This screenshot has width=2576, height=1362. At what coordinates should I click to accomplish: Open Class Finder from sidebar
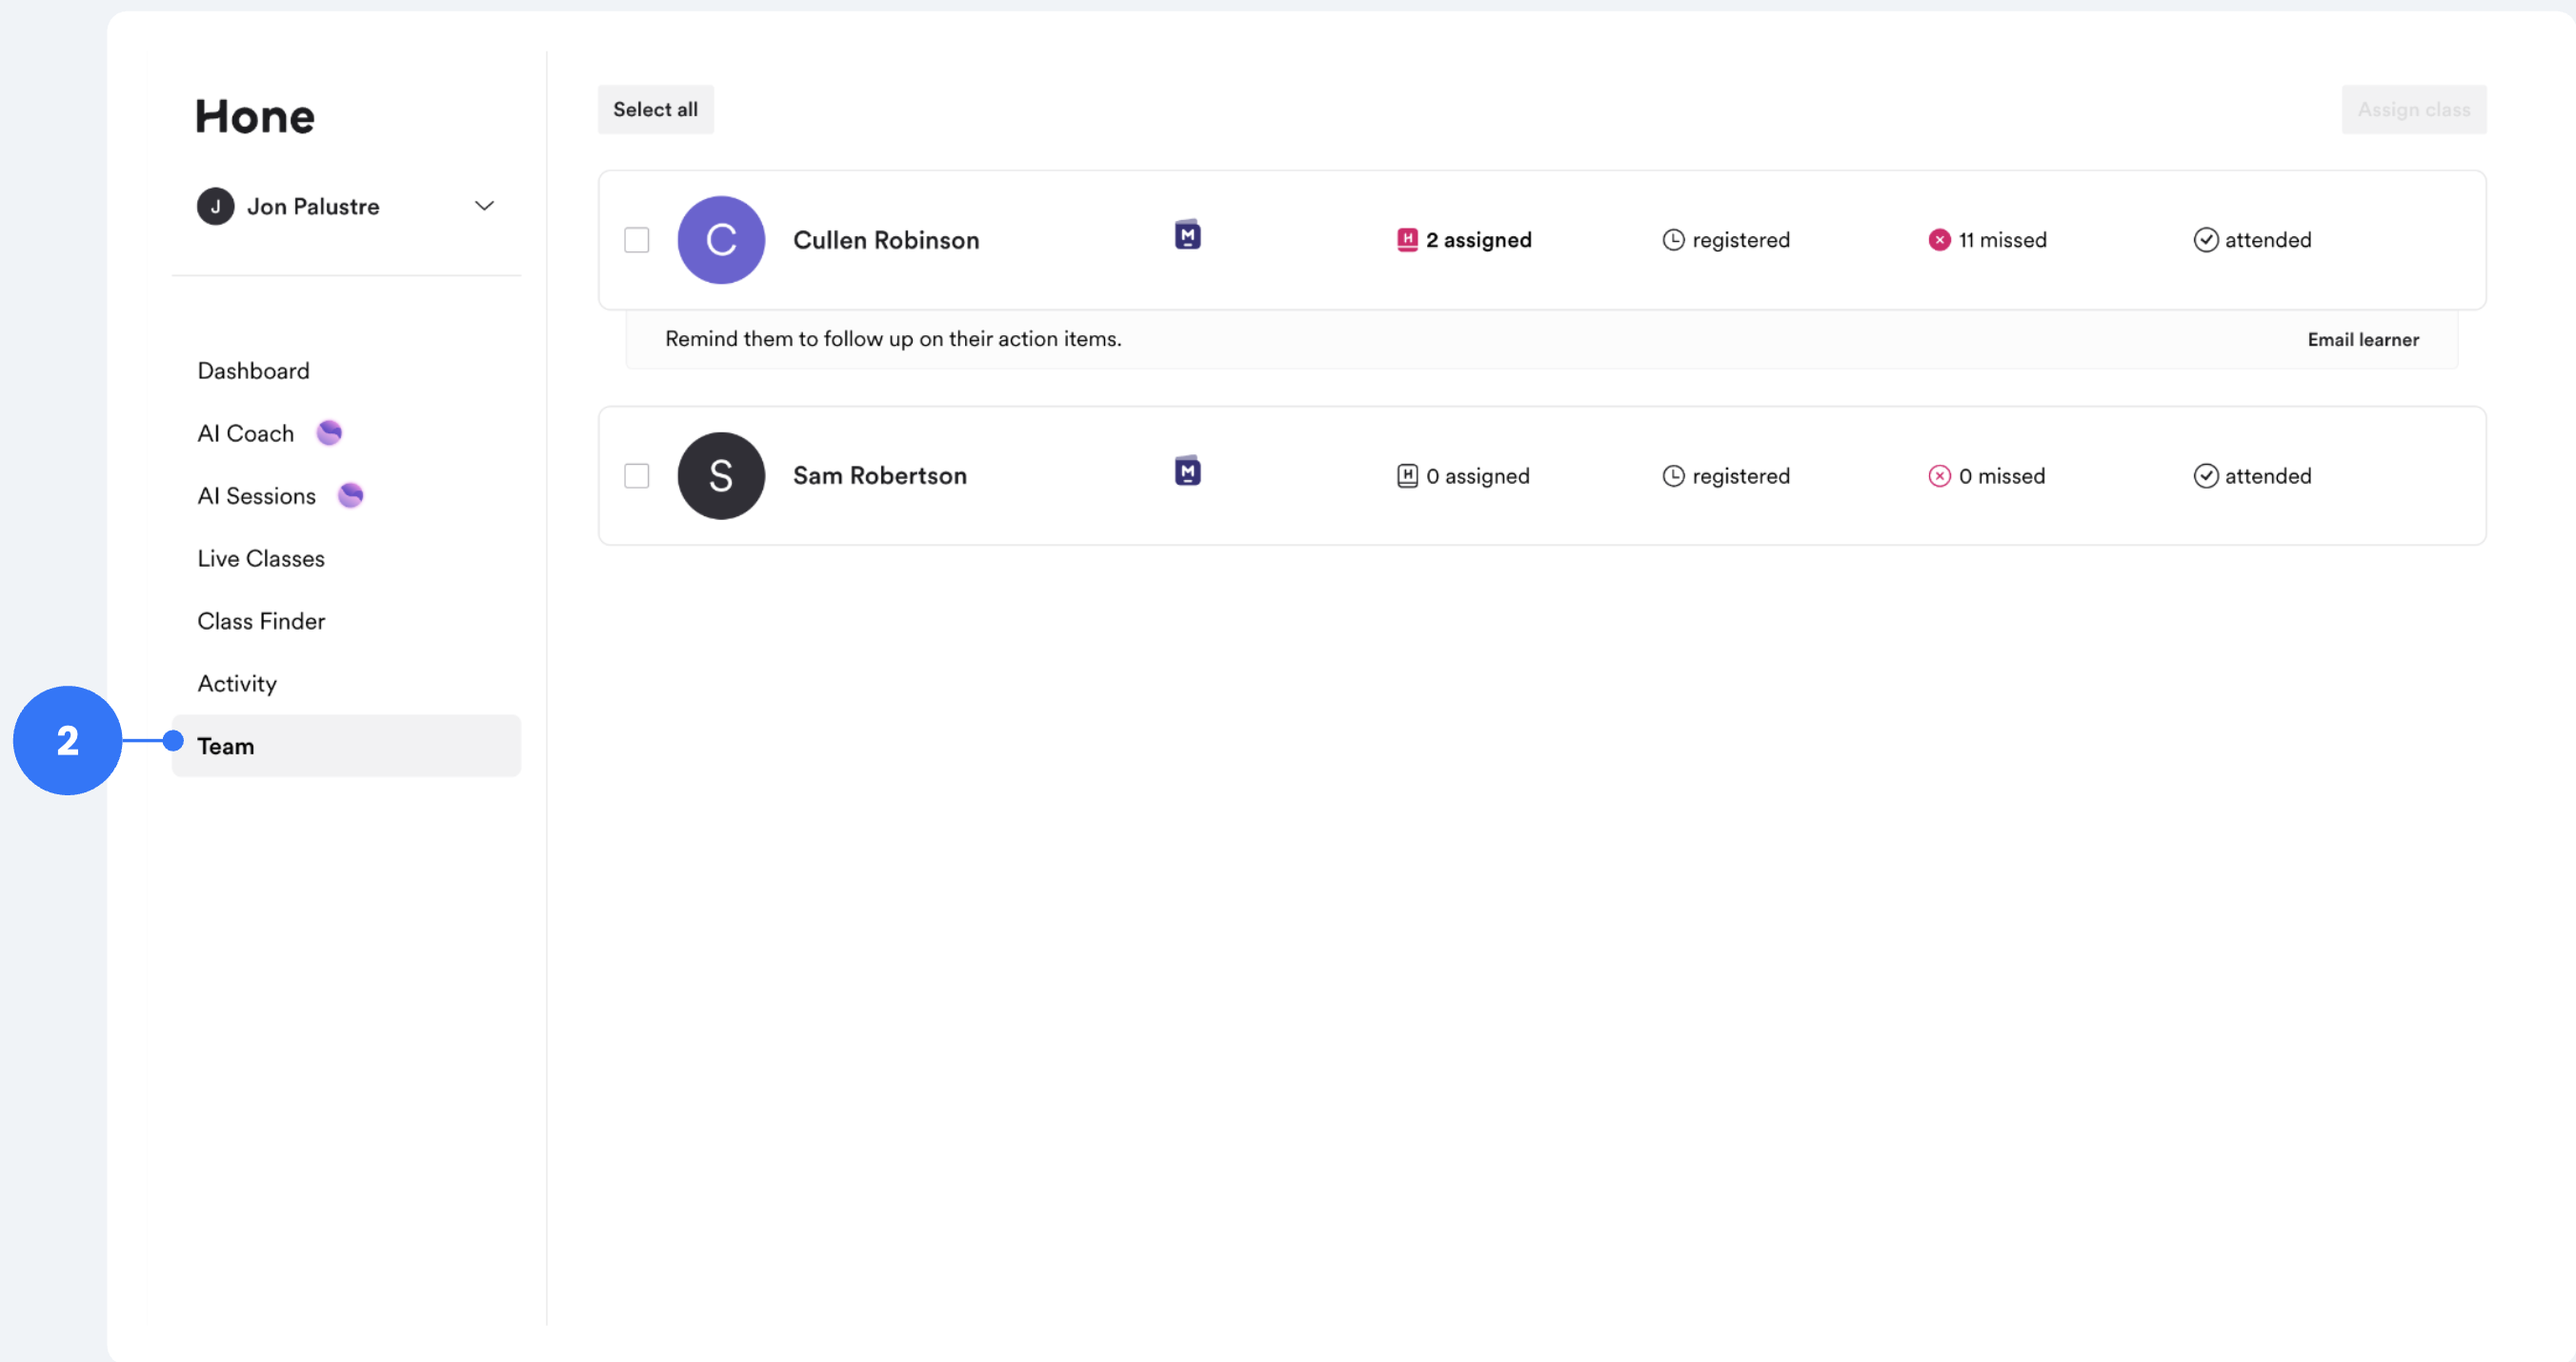(261, 621)
